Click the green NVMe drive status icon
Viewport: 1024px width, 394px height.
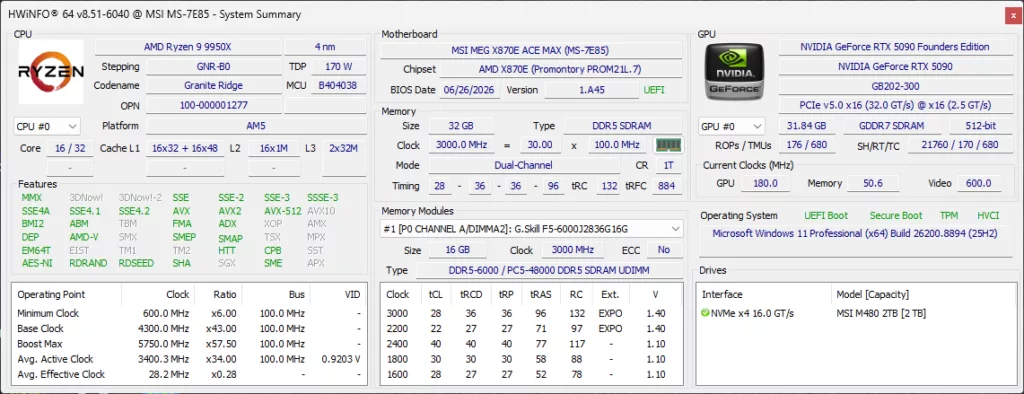705,314
